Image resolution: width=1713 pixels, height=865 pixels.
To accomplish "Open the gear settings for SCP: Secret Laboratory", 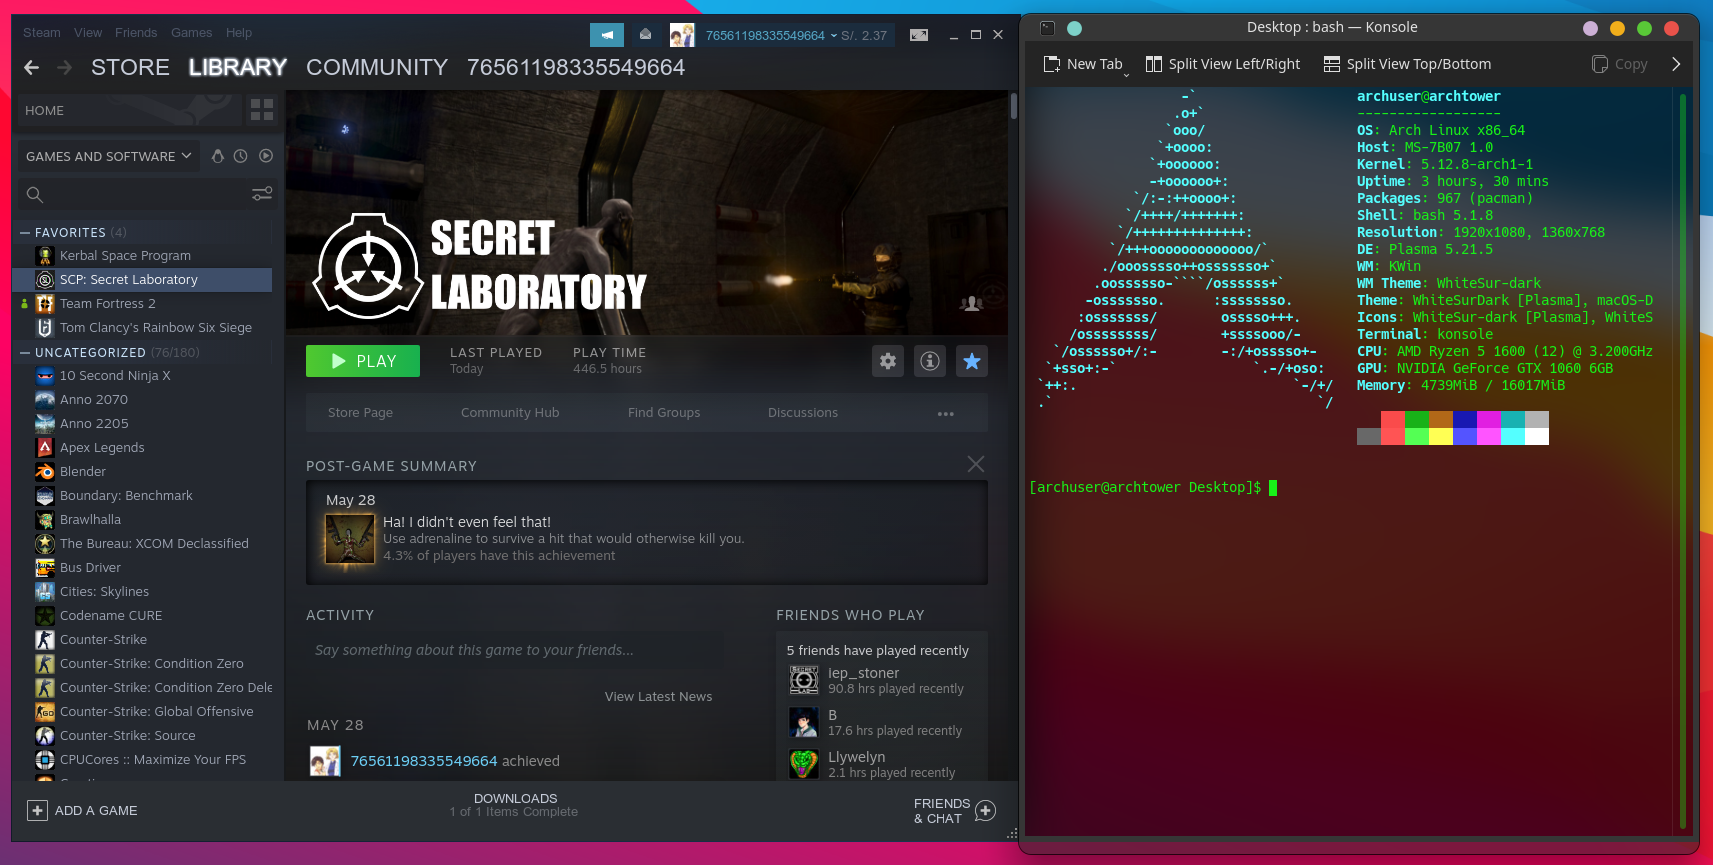I will point(888,361).
